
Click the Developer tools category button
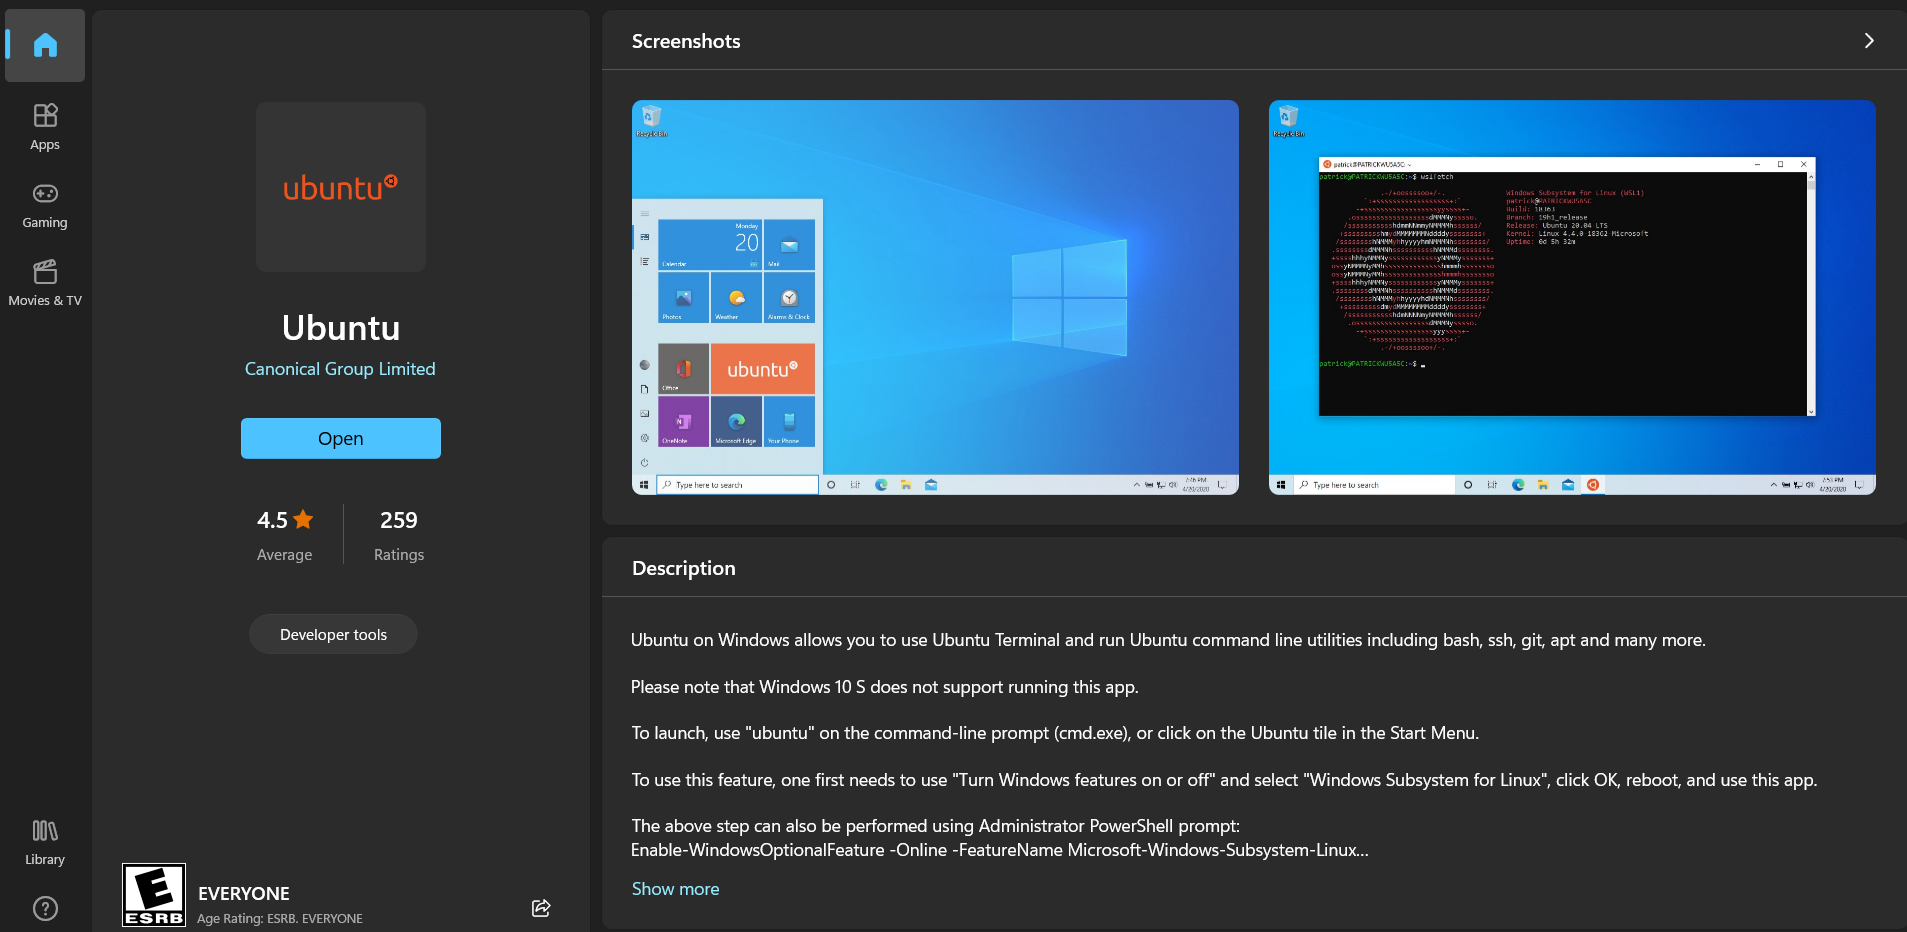click(333, 634)
